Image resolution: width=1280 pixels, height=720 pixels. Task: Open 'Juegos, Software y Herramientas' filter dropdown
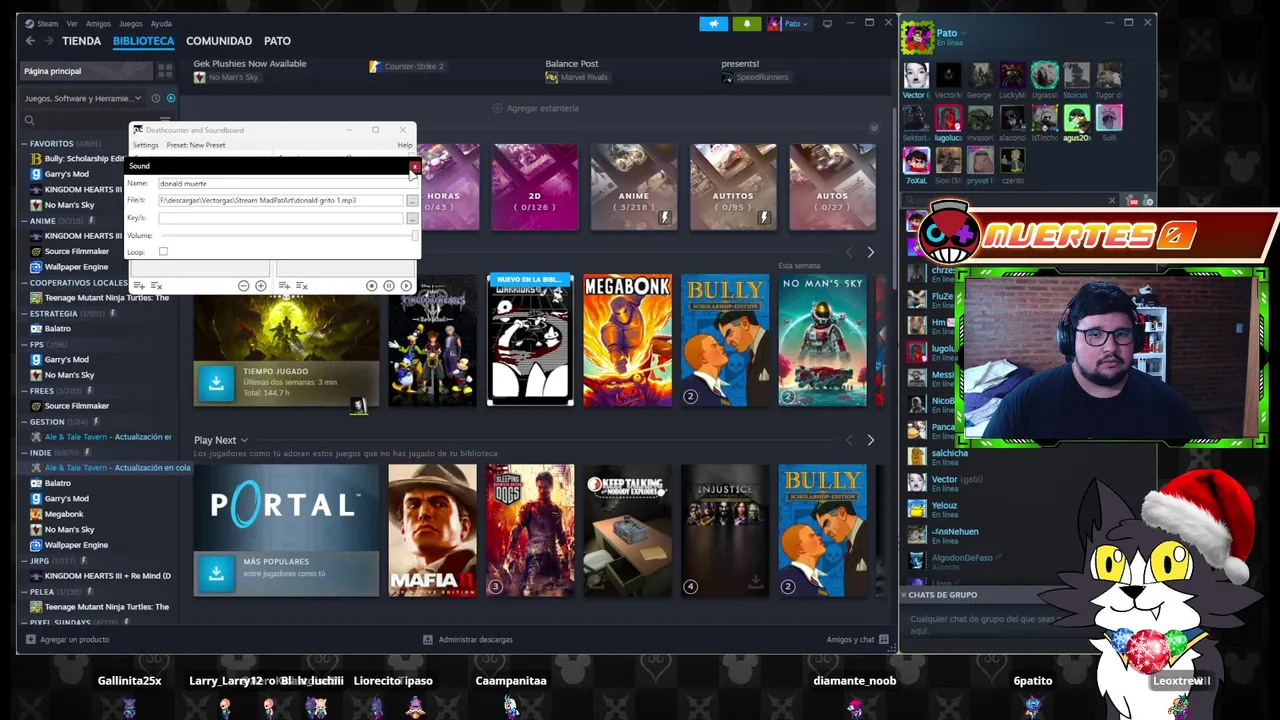coord(83,98)
